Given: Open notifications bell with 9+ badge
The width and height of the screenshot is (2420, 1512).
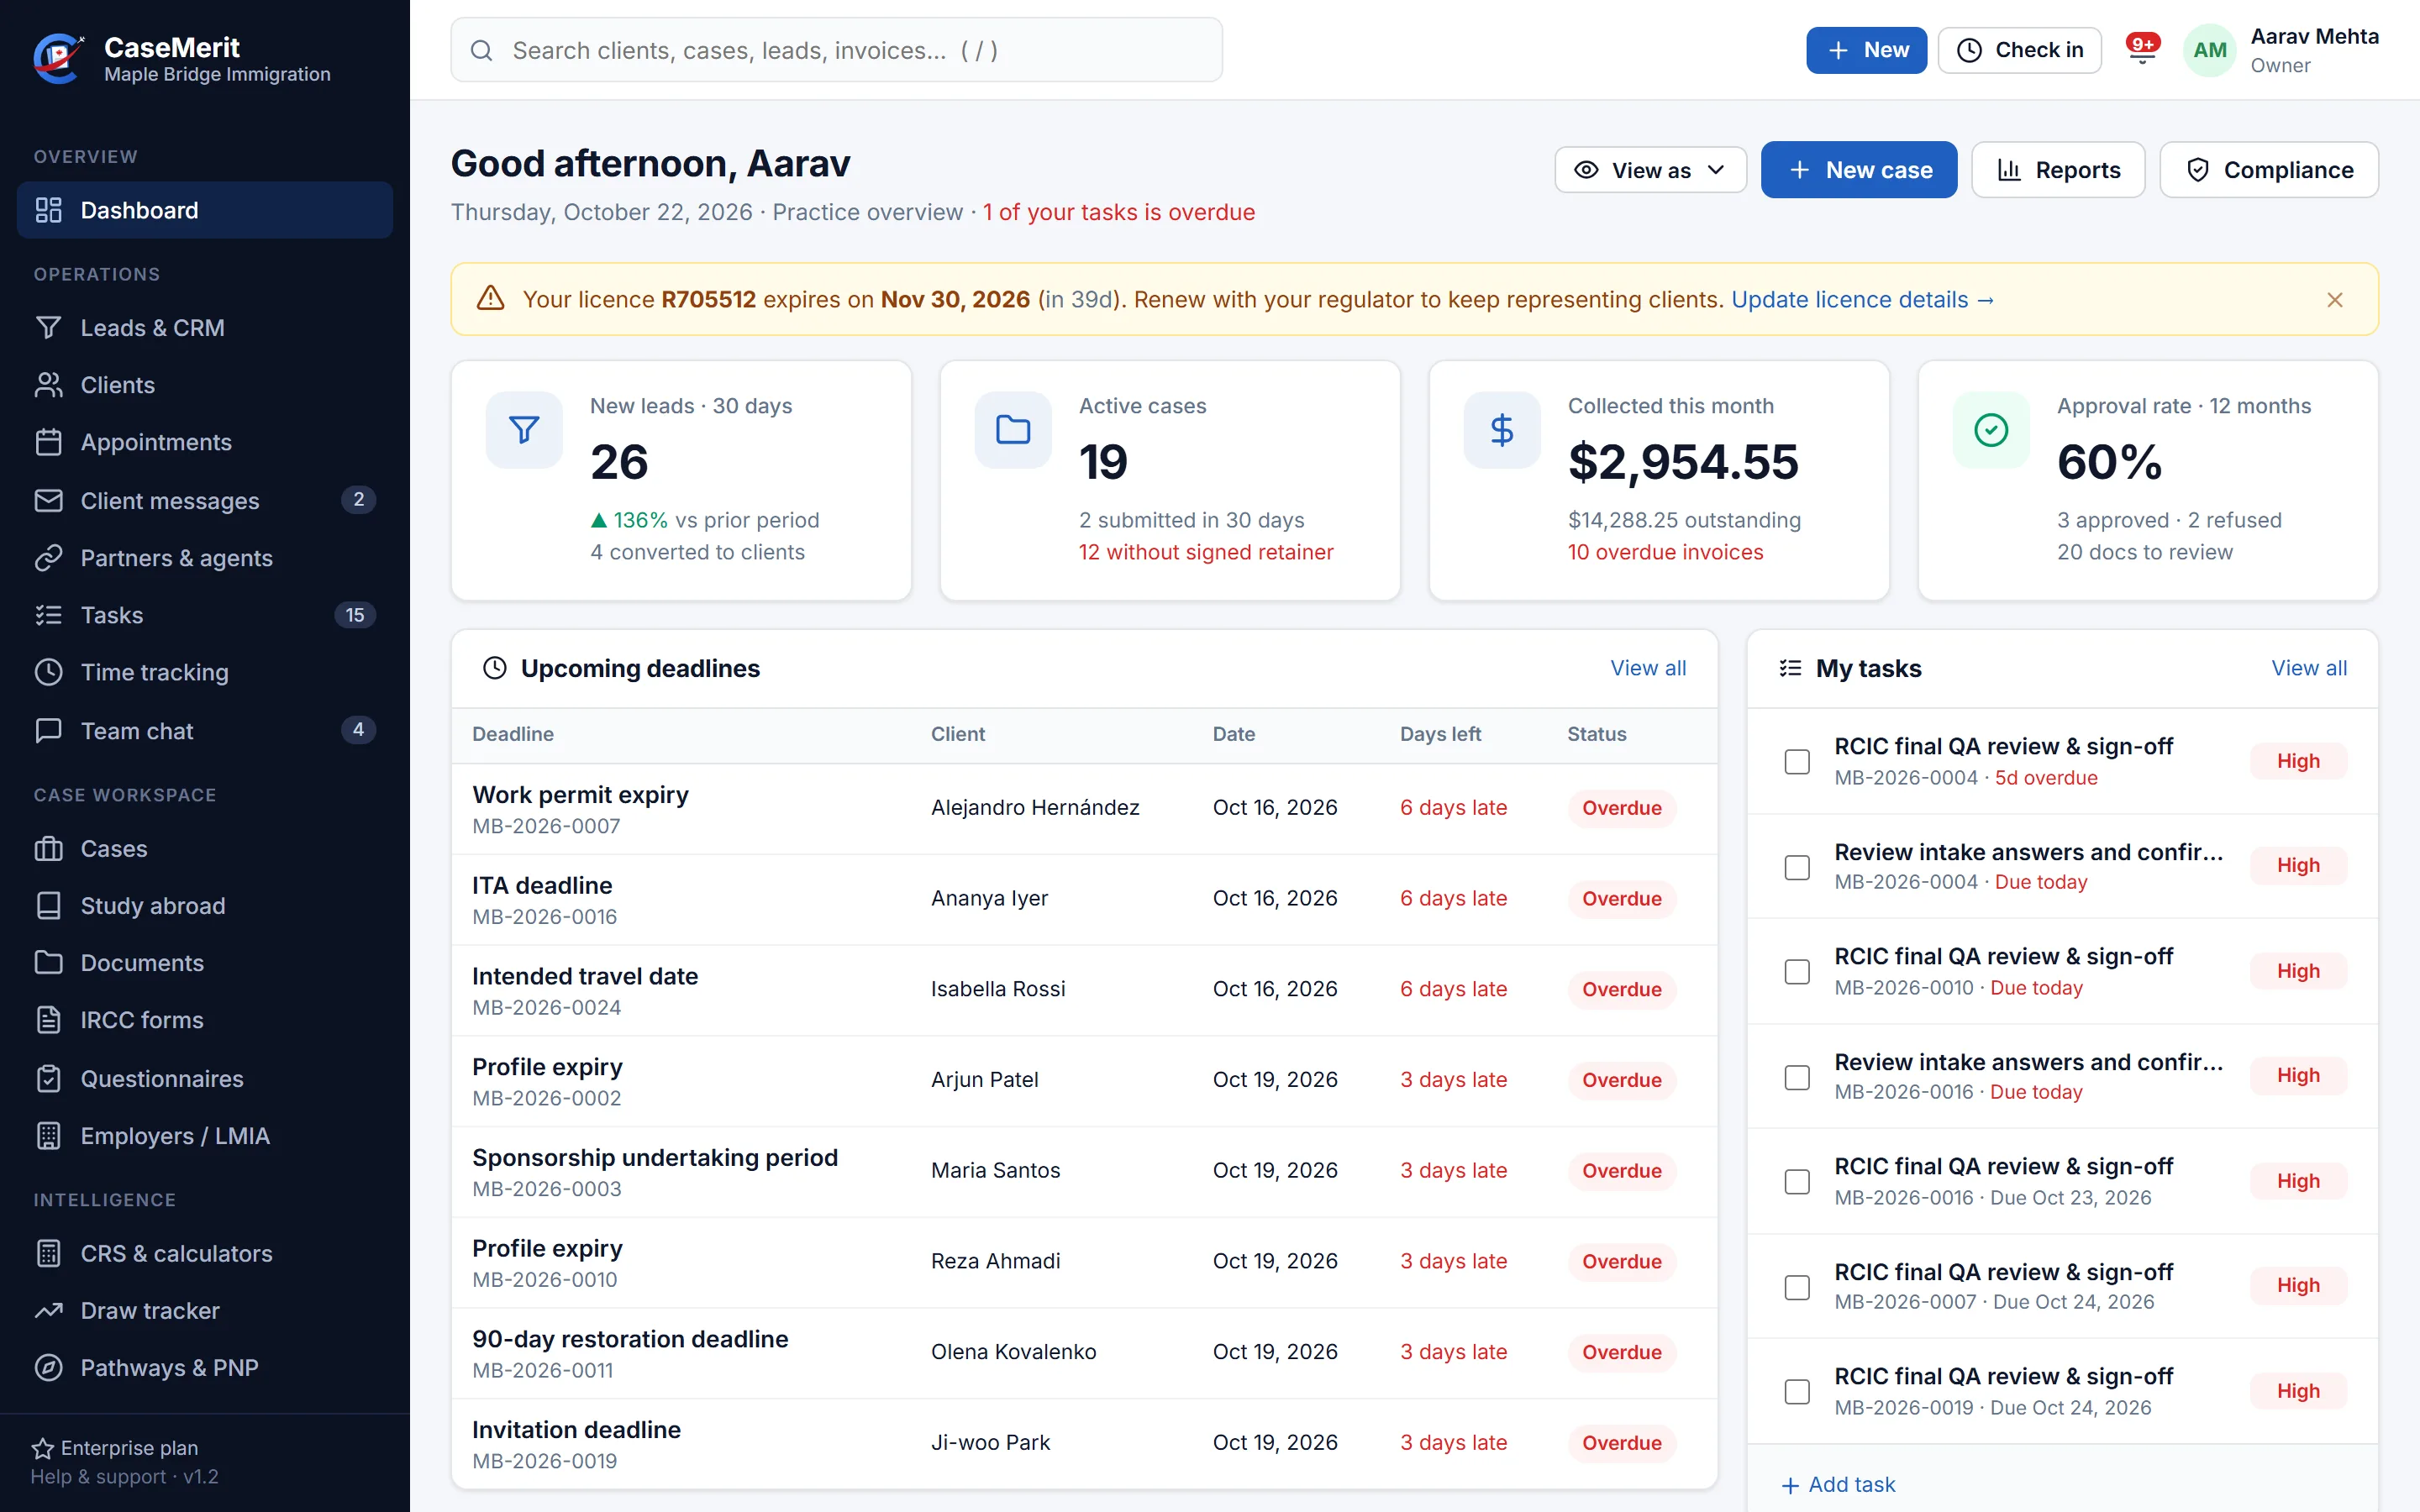Looking at the screenshot, I should pyautogui.click(x=2142, y=49).
